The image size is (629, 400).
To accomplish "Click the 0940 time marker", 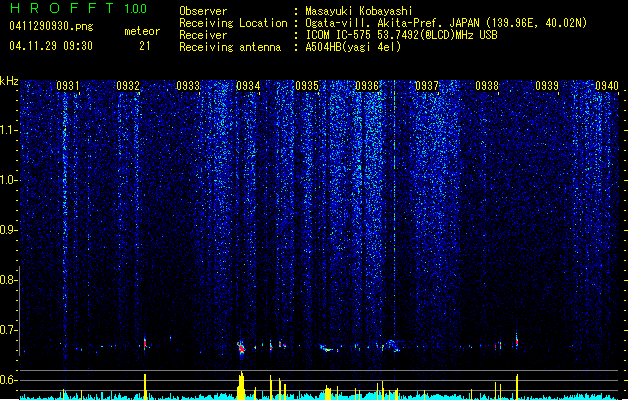I will tap(607, 86).
